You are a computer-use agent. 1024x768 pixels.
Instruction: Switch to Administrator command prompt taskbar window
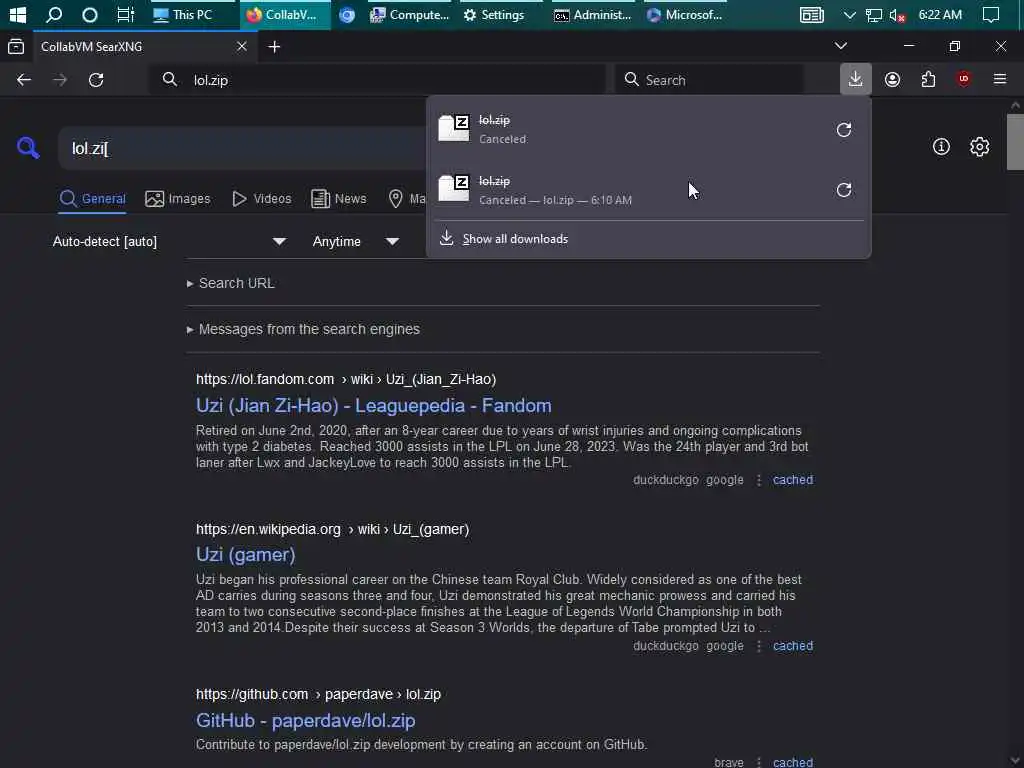pos(592,14)
